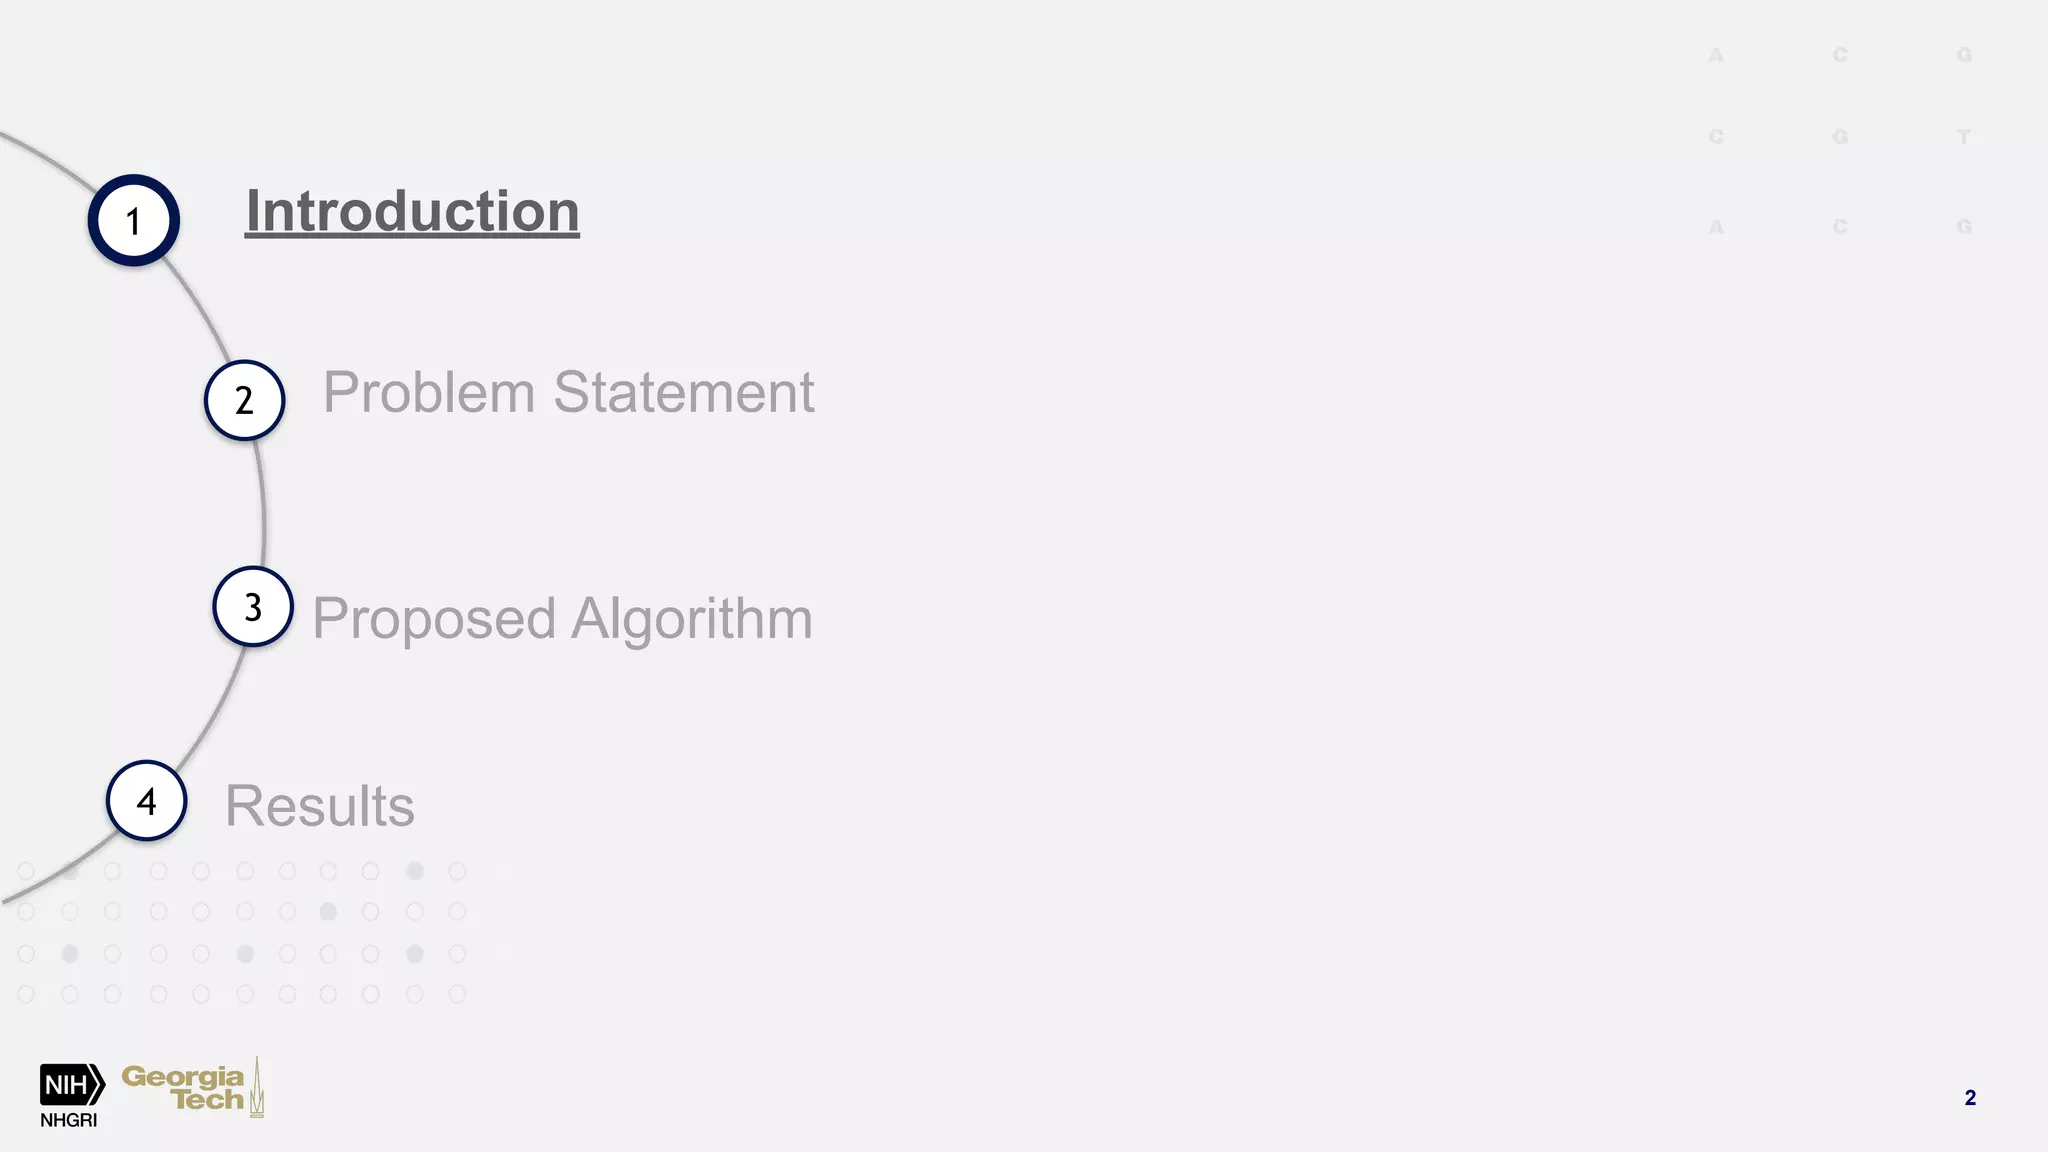Viewport: 2048px width, 1152px height.
Task: Click the center G in letter grid
Action: click(1840, 137)
